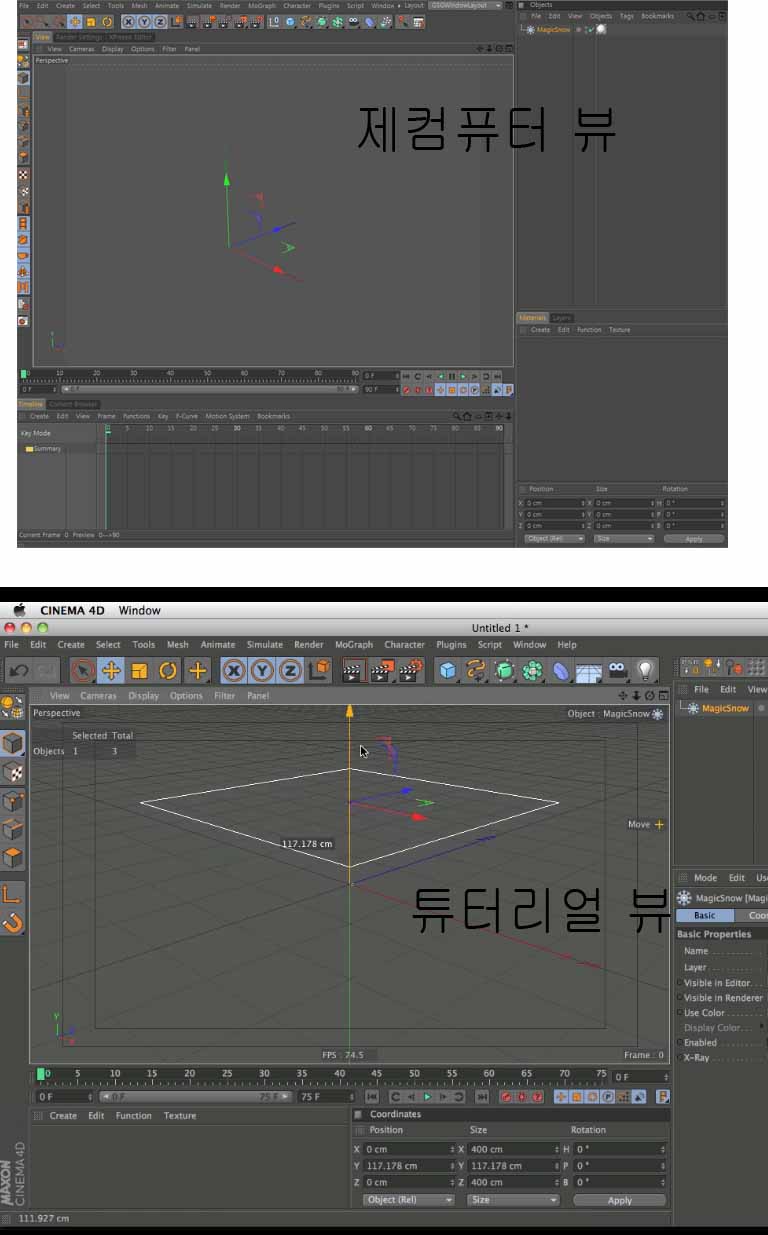The width and height of the screenshot is (768, 1235).
Task: Open the Object (Rel) dropdown in the lower Coordinates panel
Action: coord(408,1200)
